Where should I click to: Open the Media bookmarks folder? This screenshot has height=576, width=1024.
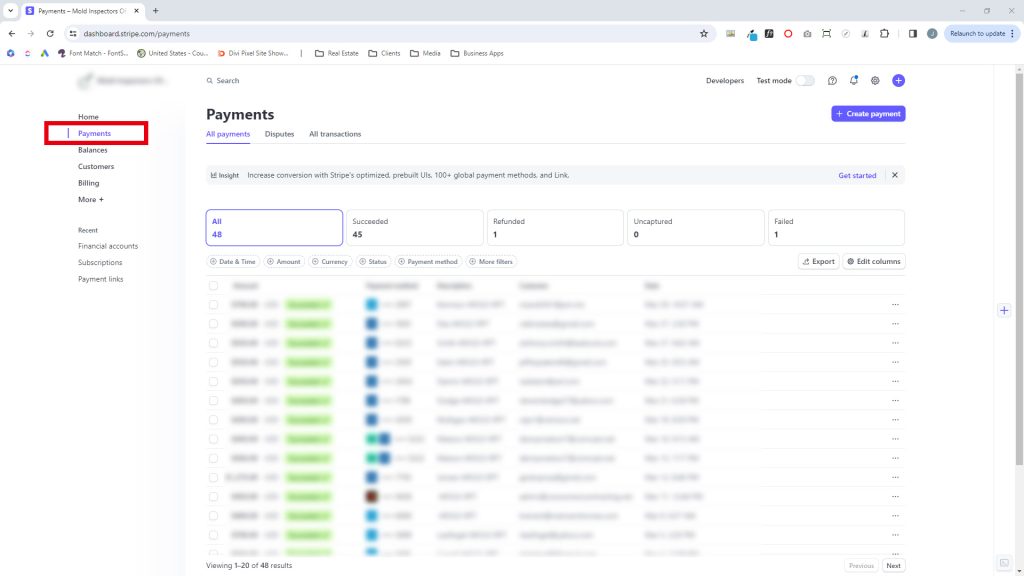tap(425, 53)
